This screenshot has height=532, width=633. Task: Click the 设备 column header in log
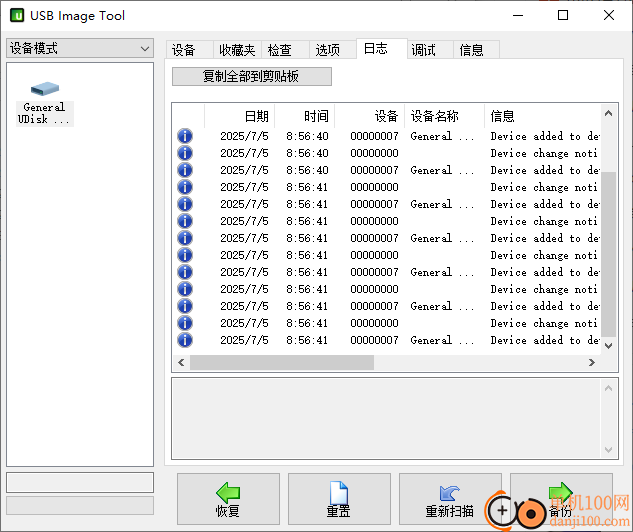click(369, 116)
